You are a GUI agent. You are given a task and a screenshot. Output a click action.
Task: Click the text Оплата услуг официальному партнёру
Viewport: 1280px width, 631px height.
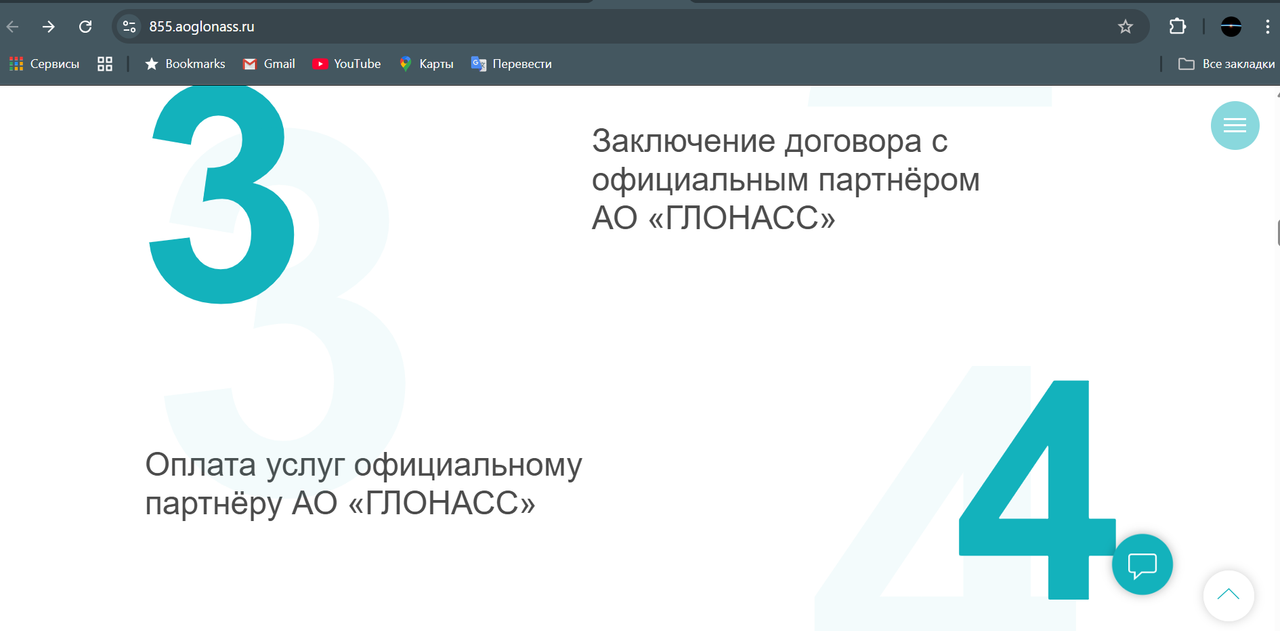pos(364,484)
